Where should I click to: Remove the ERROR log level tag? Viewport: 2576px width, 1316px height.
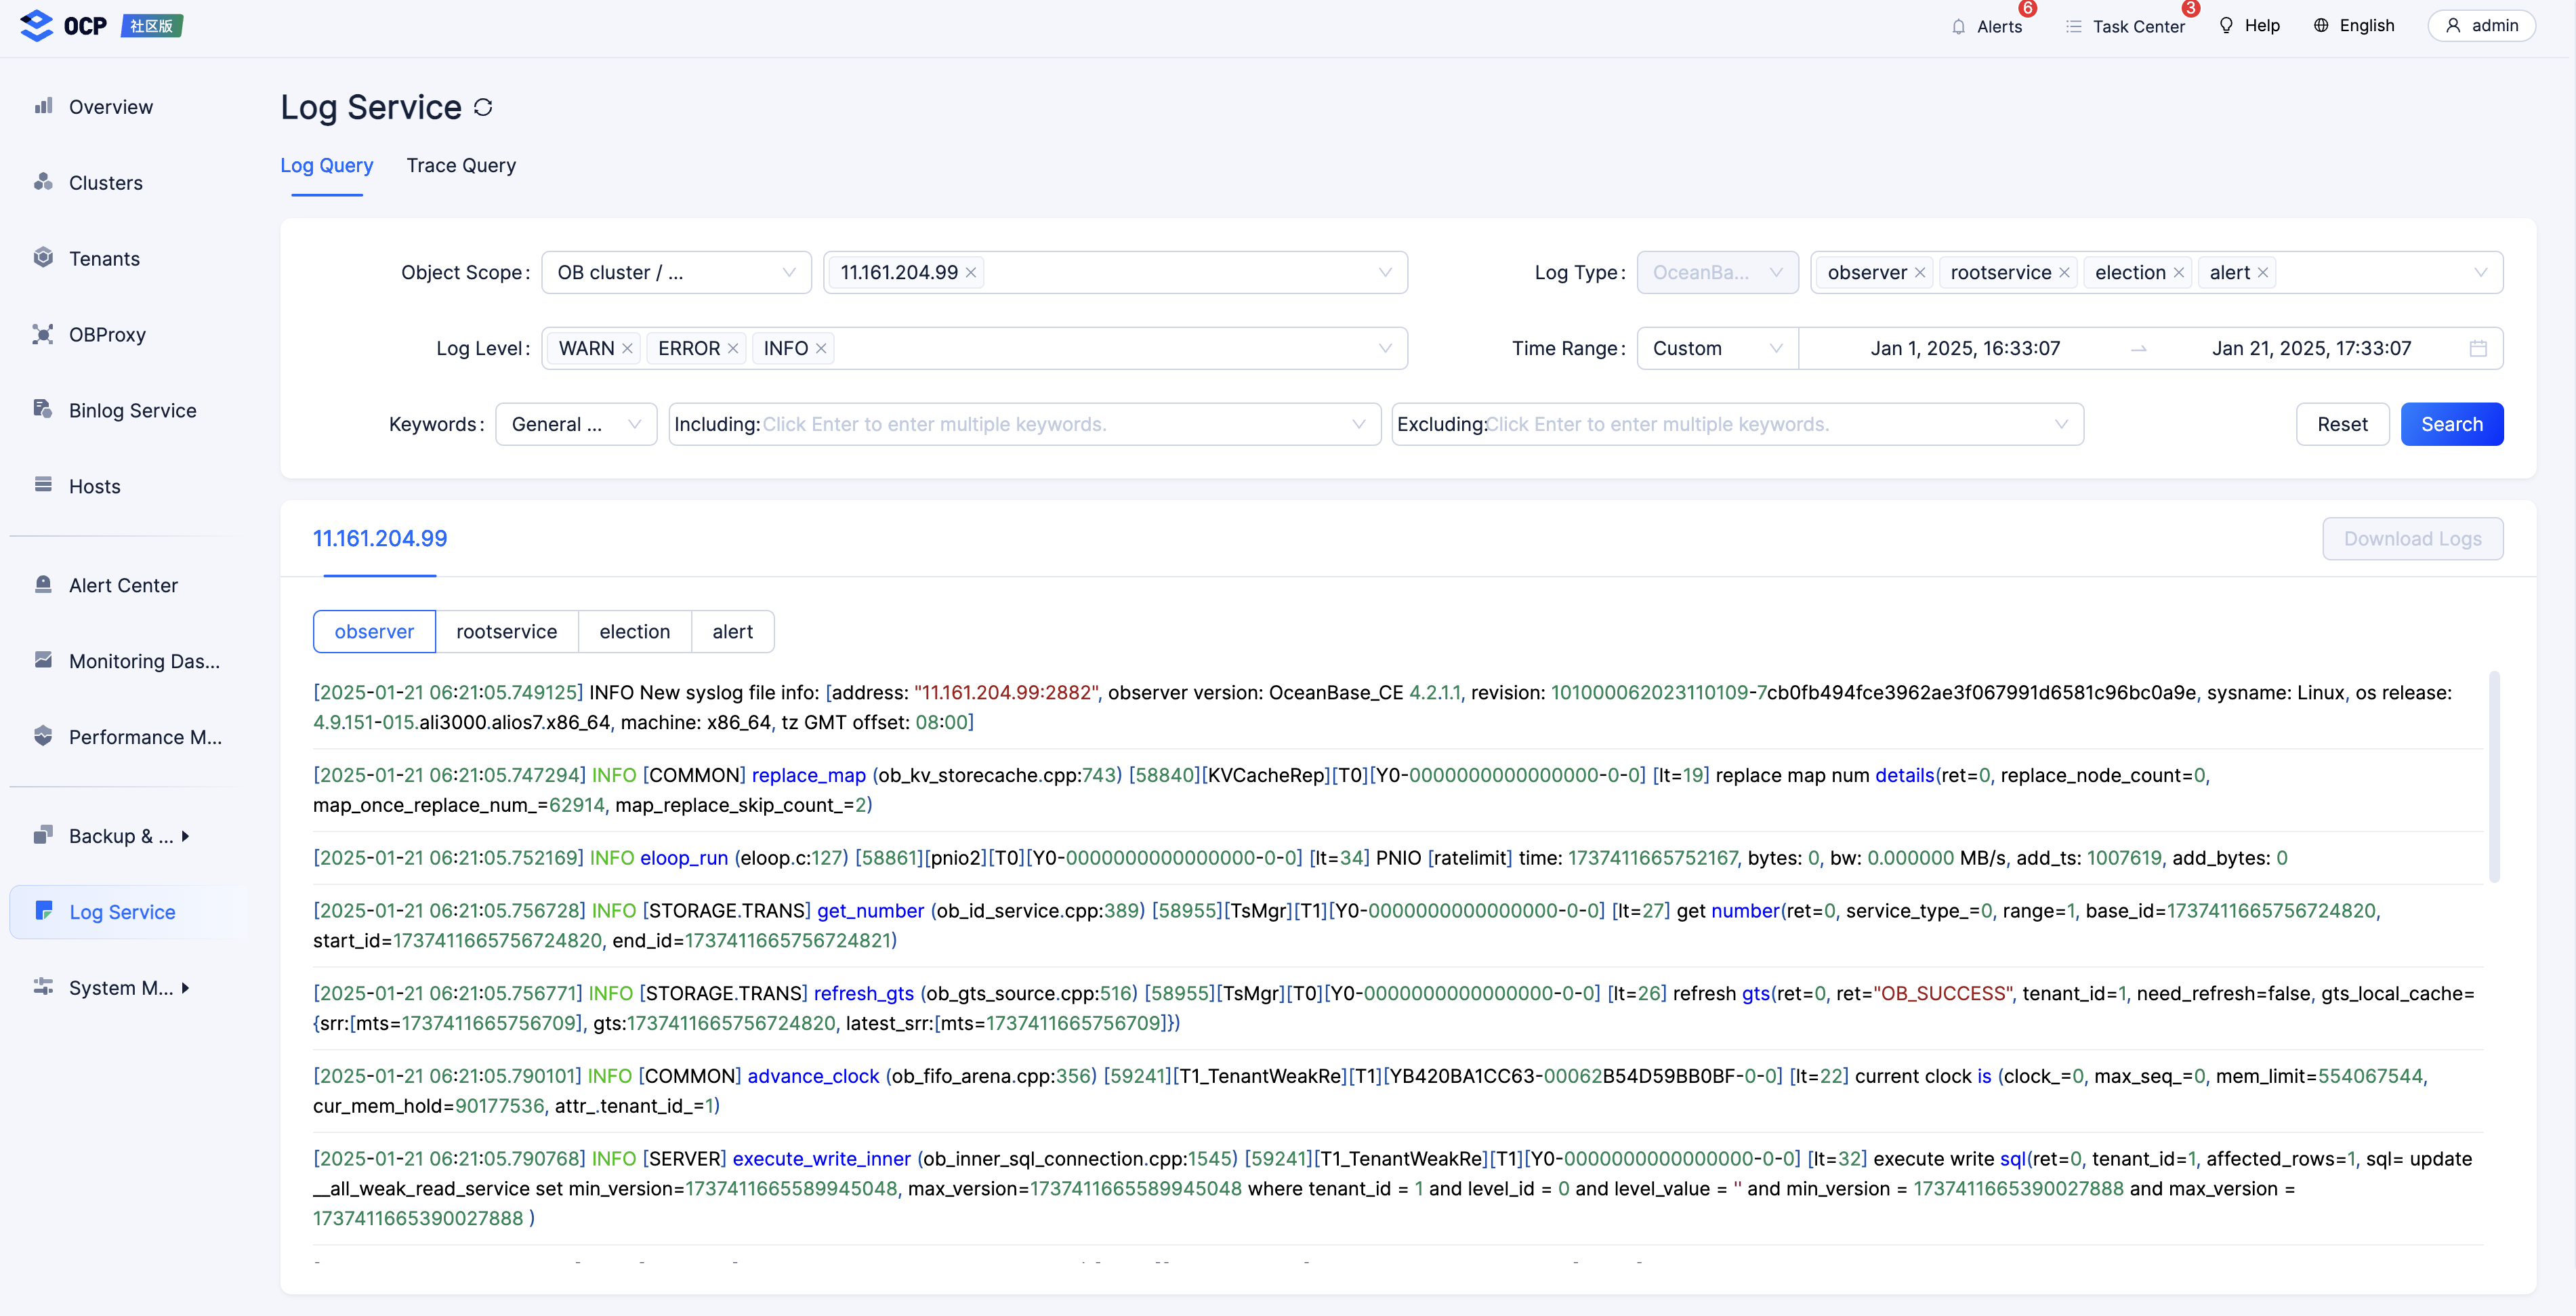733,349
